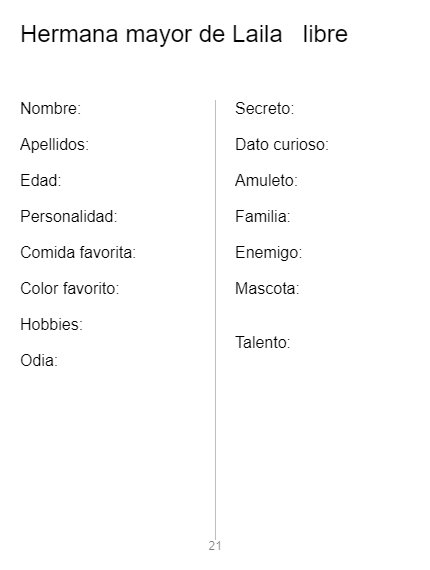Image resolution: width=430 pixels, height=570 pixels.
Task: Click the vertical column divider line
Action: (x=215, y=320)
